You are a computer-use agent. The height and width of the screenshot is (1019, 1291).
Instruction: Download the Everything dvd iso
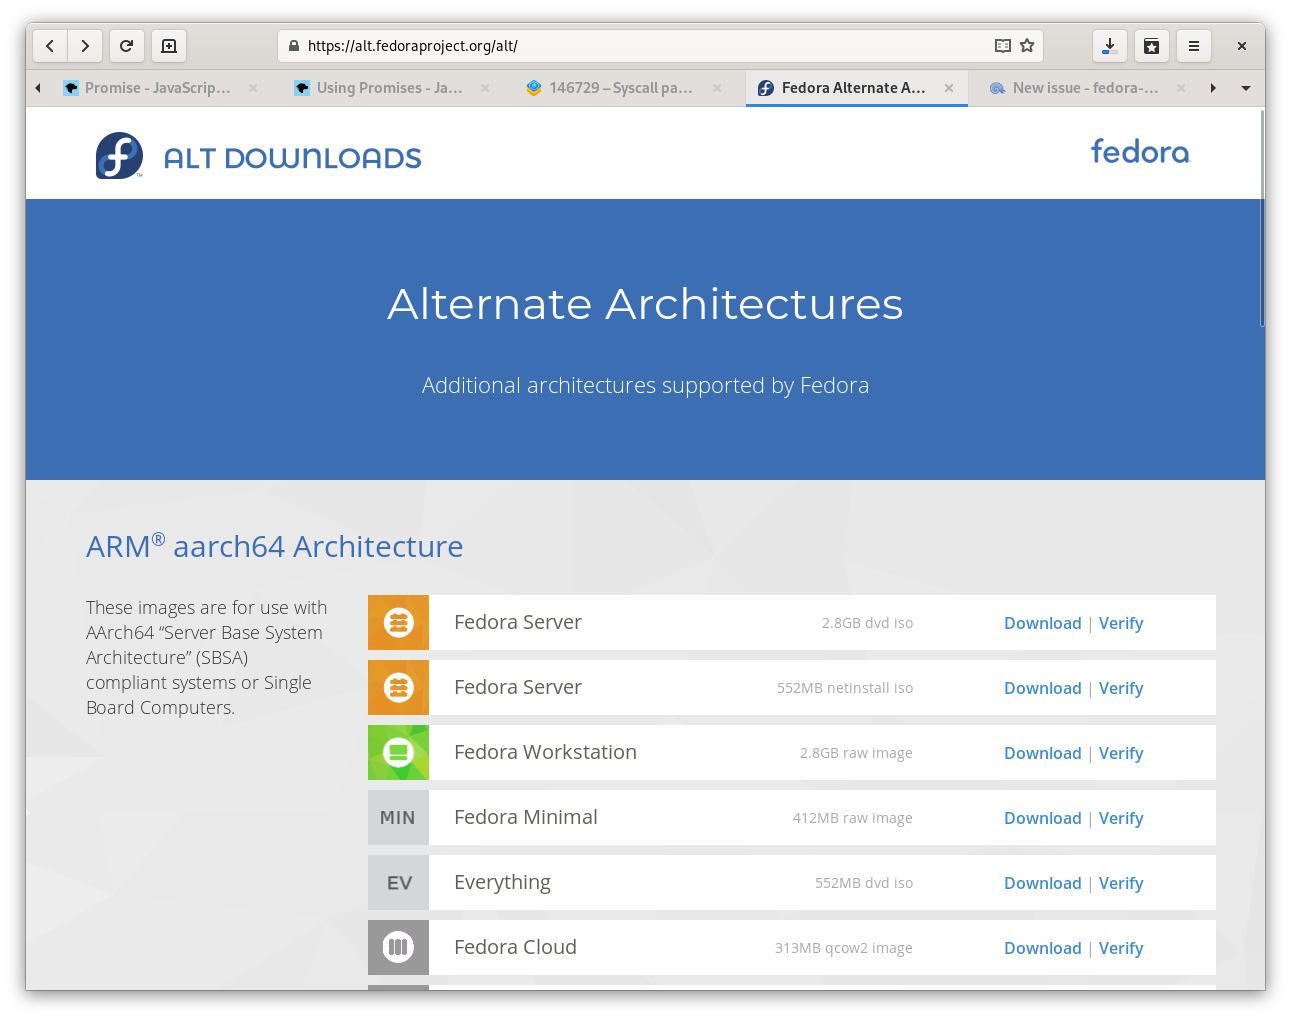click(x=1043, y=883)
